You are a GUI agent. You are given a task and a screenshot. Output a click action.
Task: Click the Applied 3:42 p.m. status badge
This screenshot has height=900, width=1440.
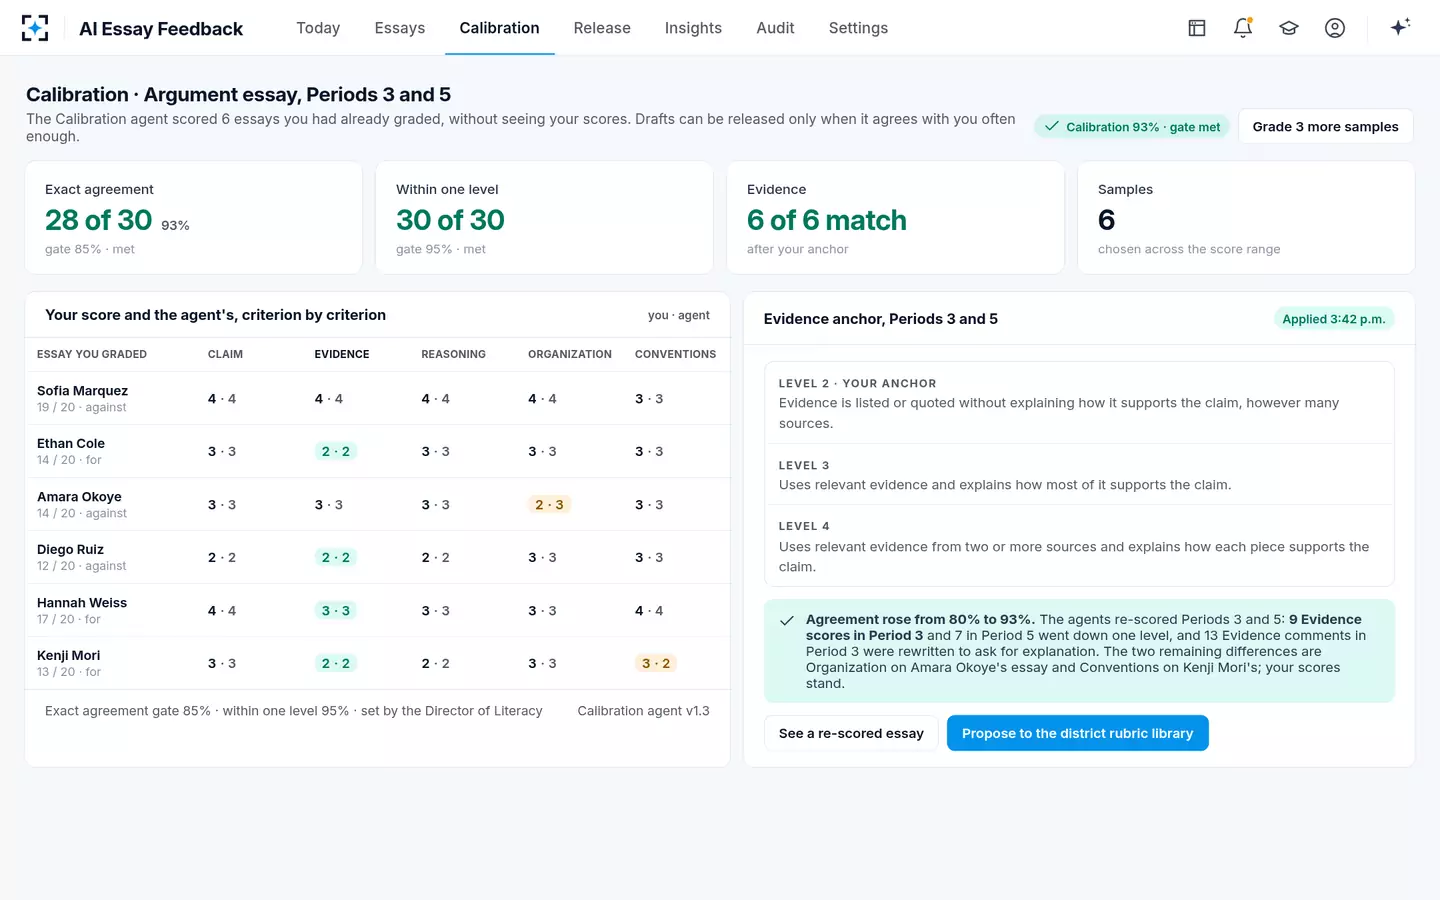tap(1334, 319)
